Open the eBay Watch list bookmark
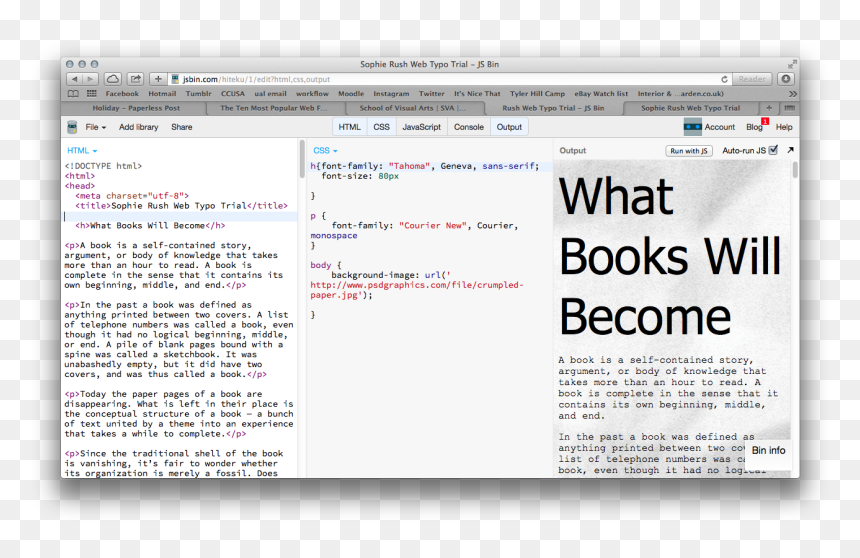 pos(601,94)
